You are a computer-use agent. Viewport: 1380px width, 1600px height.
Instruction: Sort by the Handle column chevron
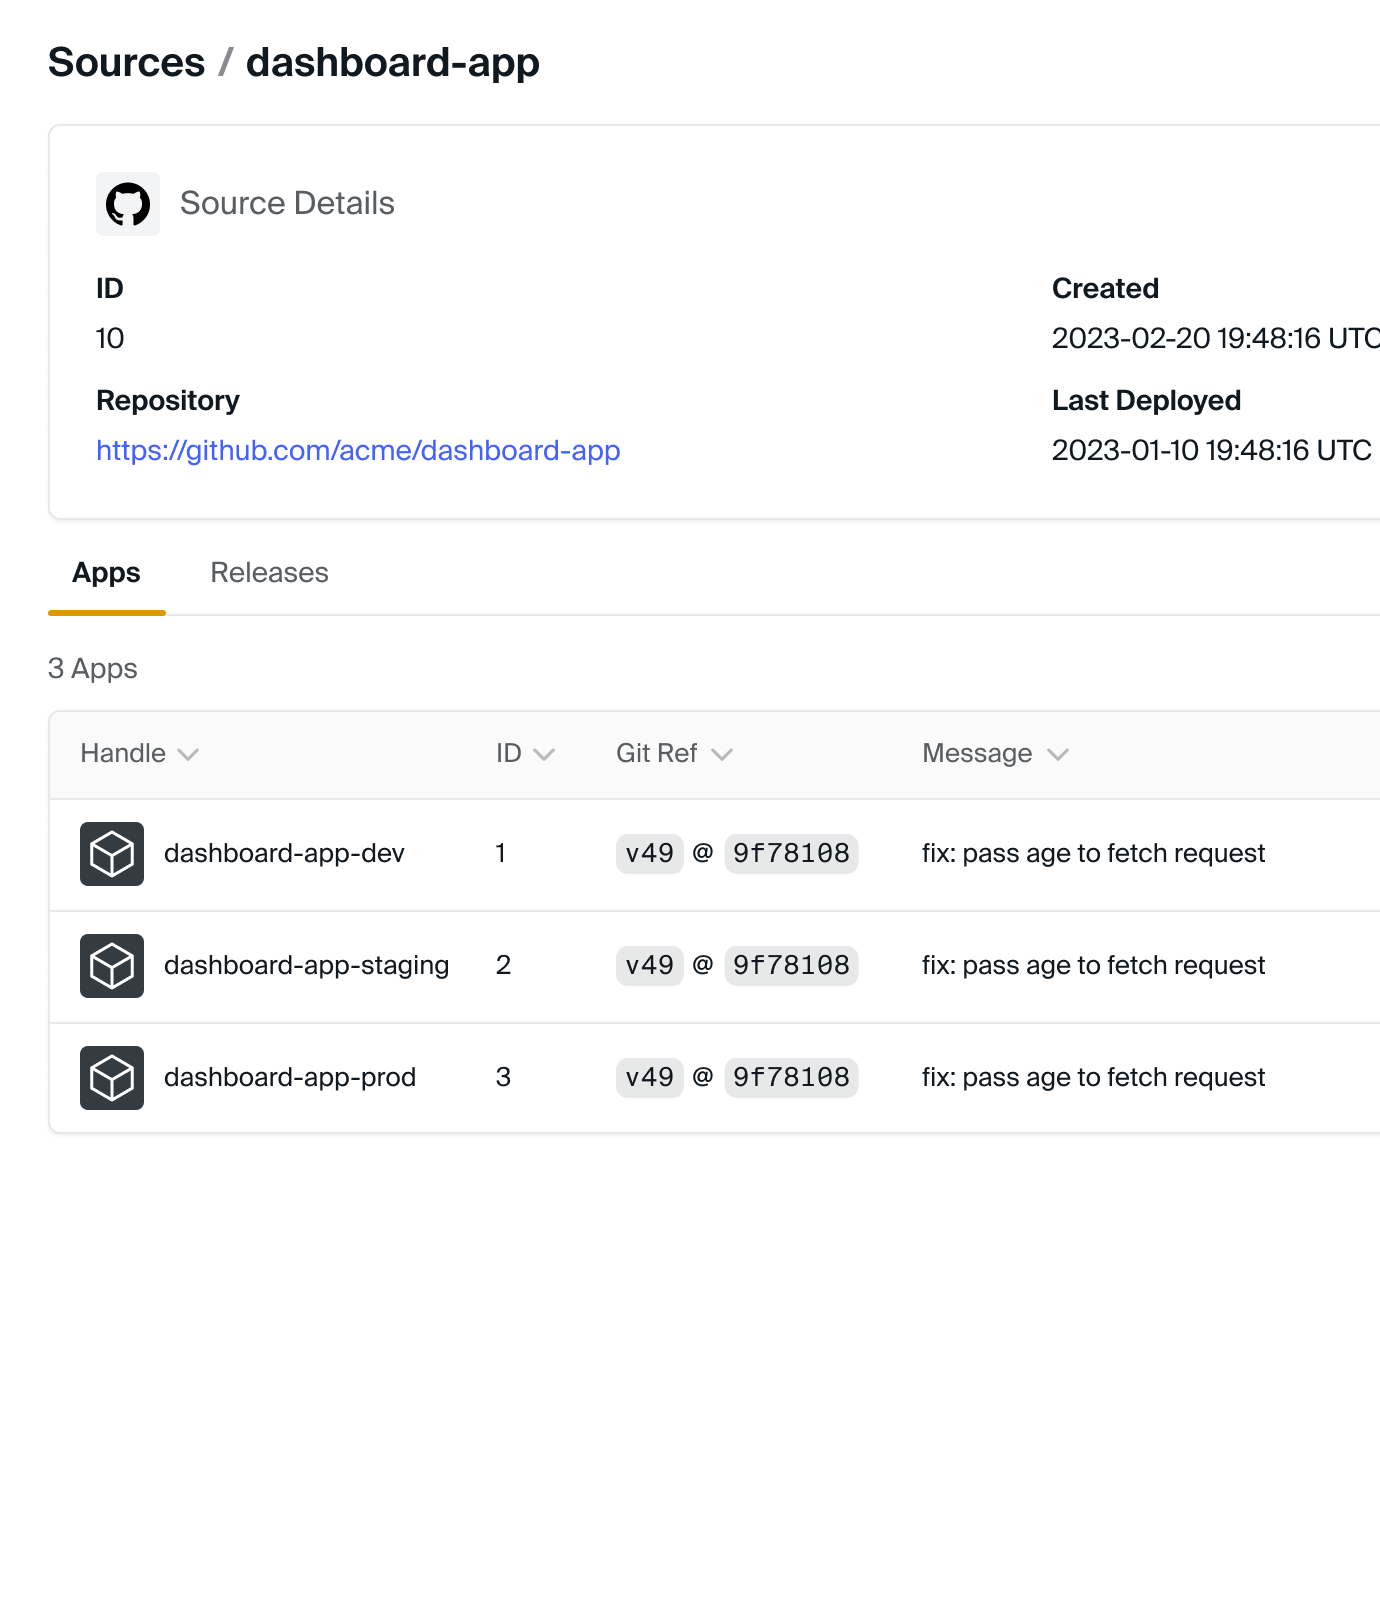pos(188,754)
